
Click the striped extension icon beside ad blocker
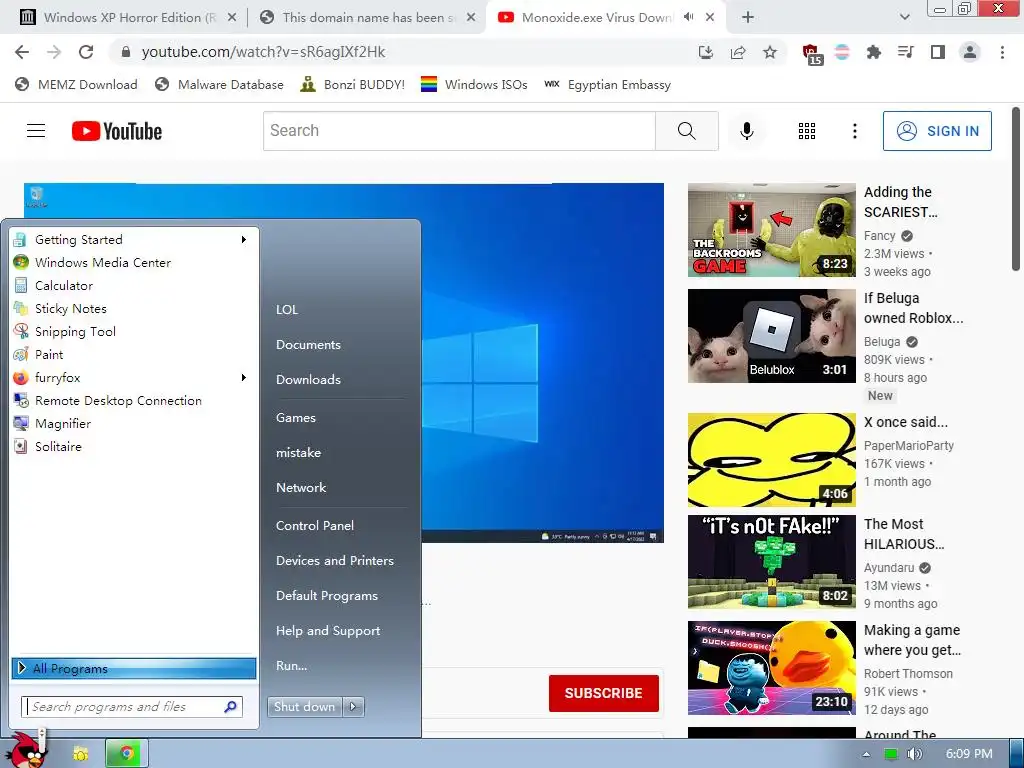pyautogui.click(x=842, y=52)
